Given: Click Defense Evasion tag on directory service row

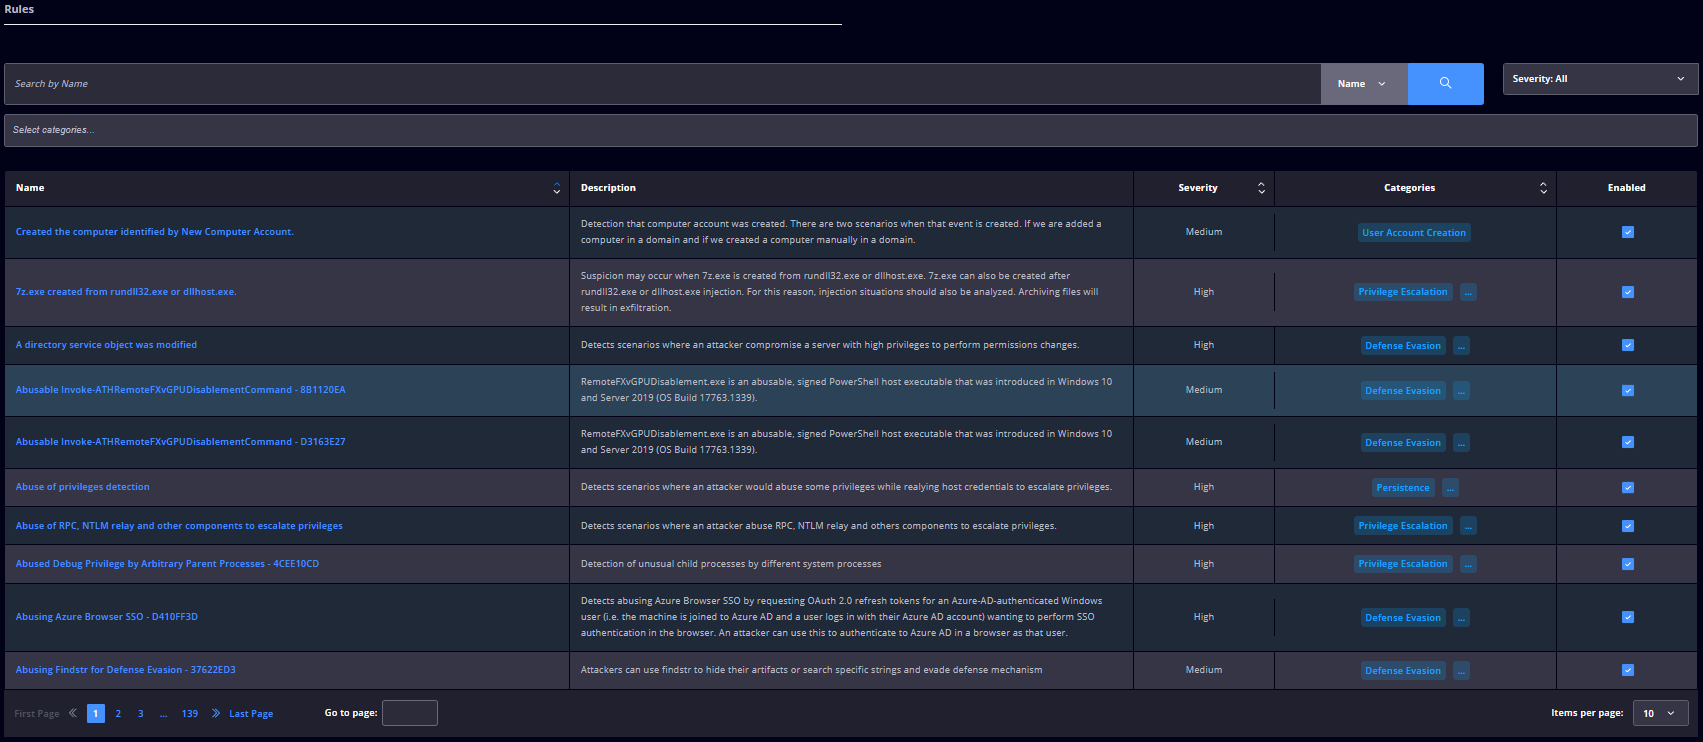Looking at the screenshot, I should coord(1403,346).
